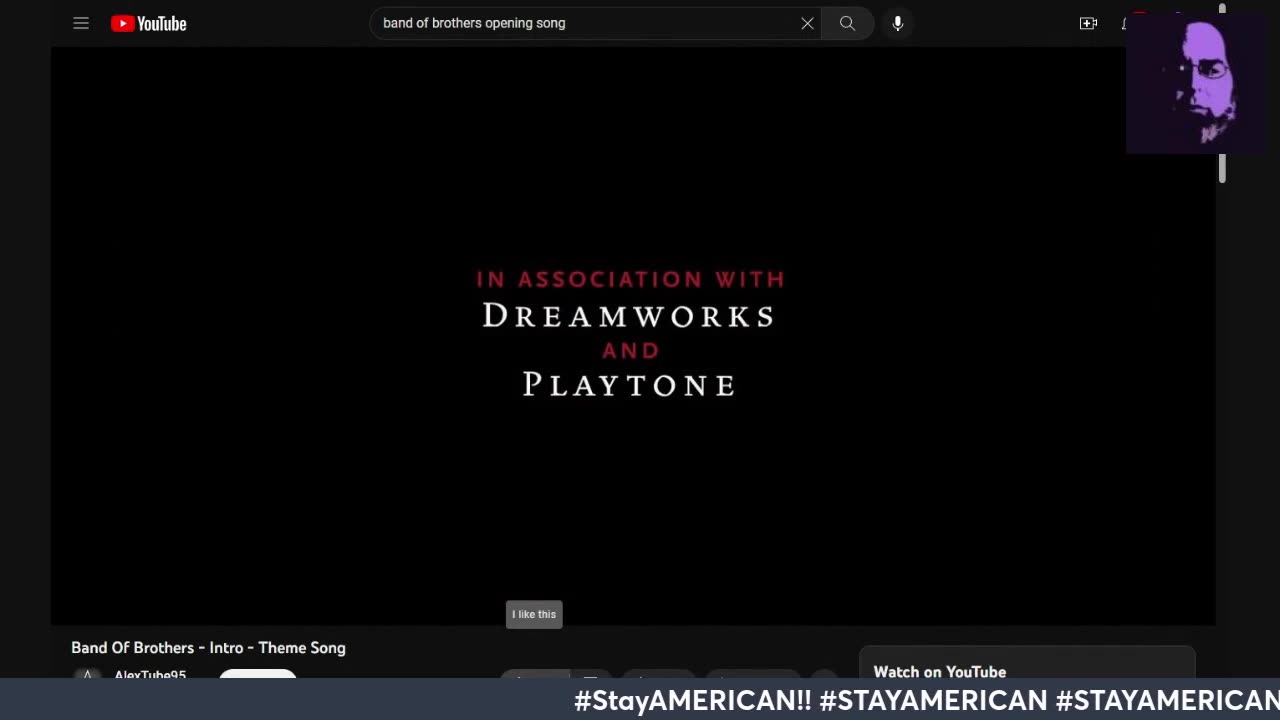Click the magnifier search button
The width and height of the screenshot is (1280, 720).
(x=848, y=23)
